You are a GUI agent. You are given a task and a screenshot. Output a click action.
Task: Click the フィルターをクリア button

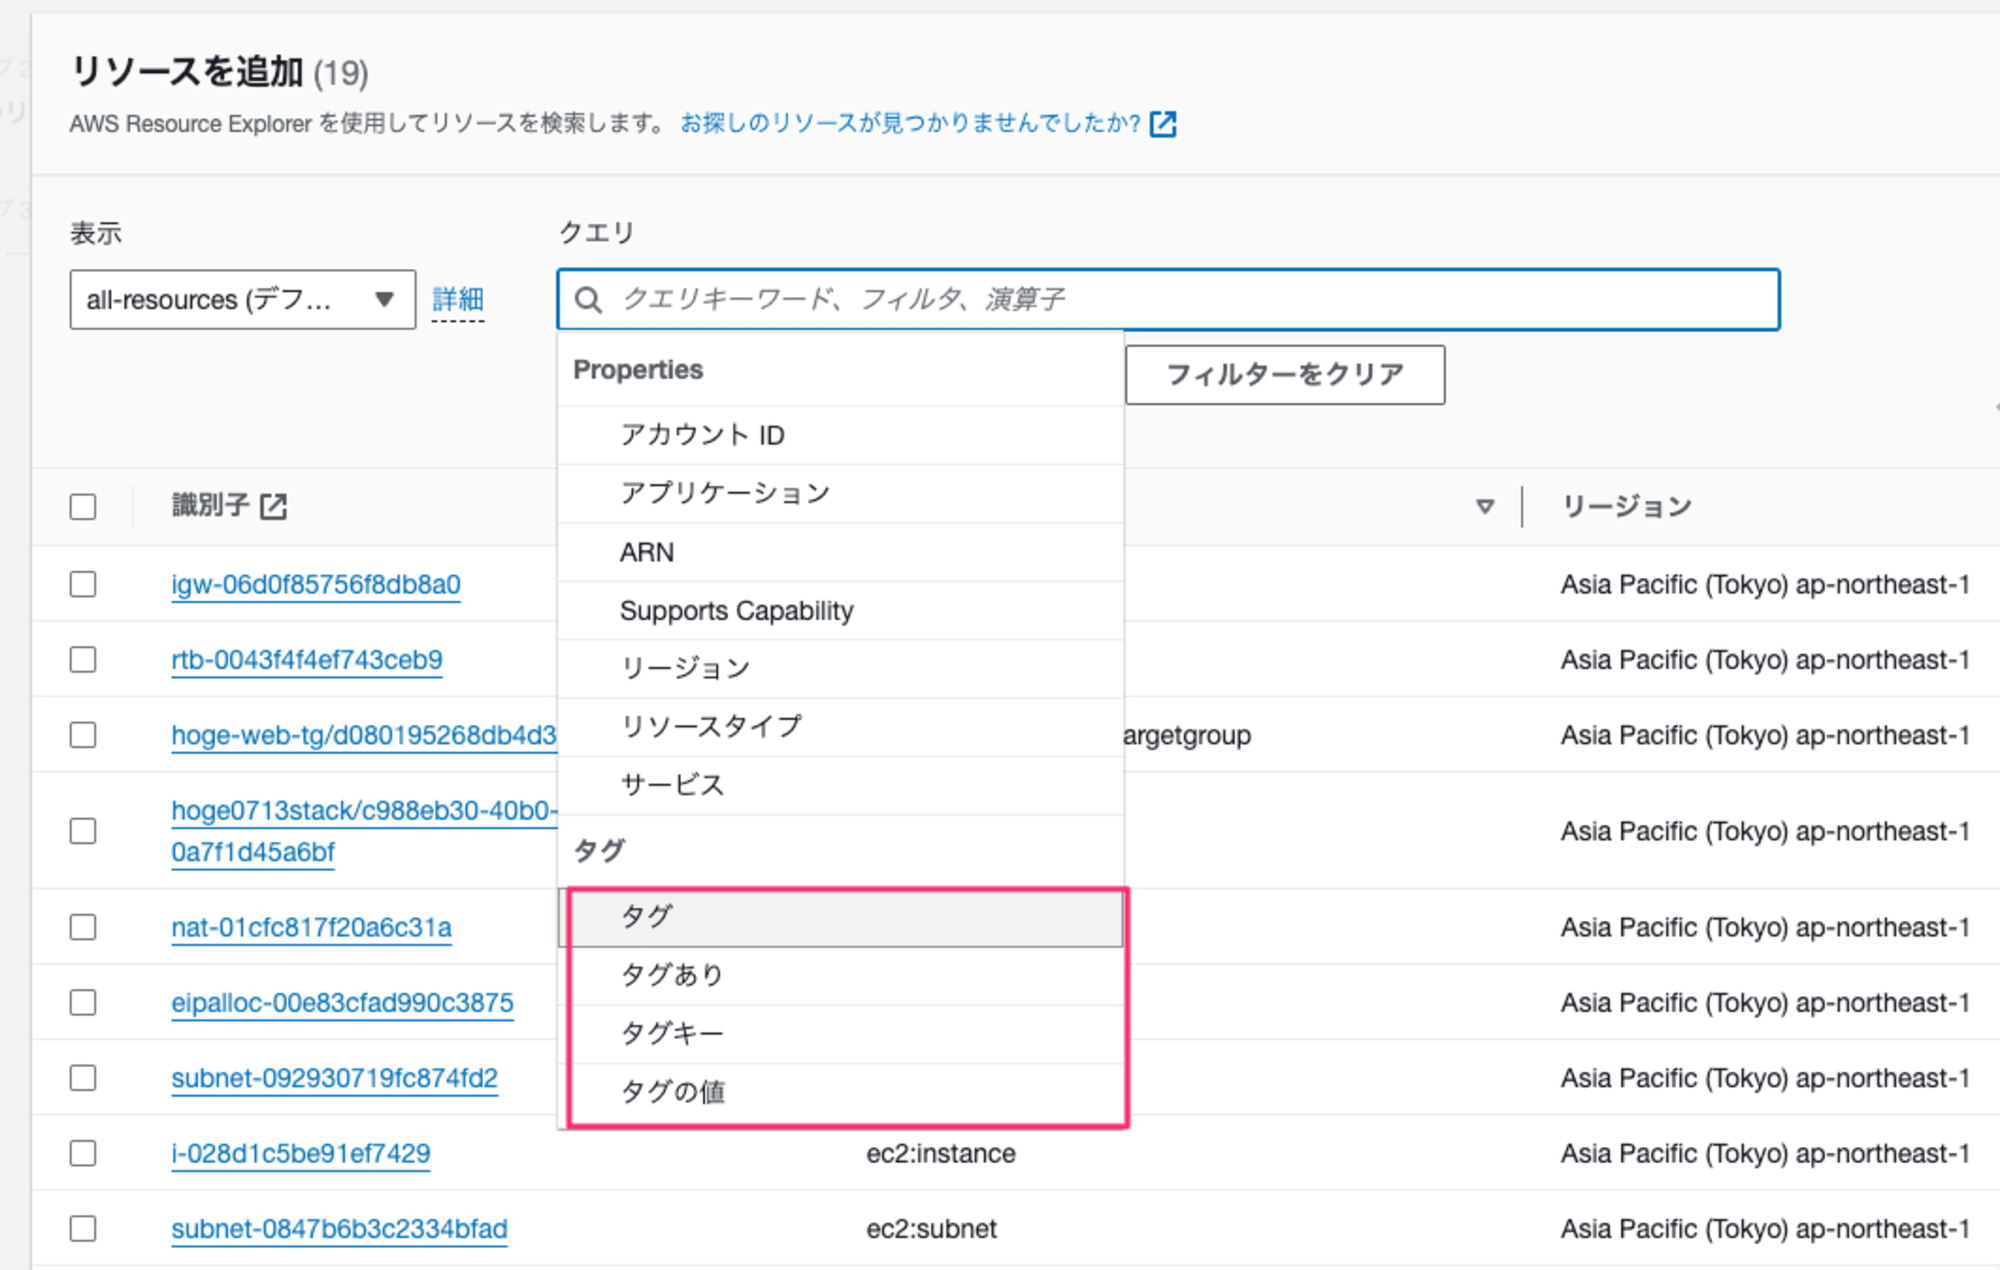(x=1285, y=375)
